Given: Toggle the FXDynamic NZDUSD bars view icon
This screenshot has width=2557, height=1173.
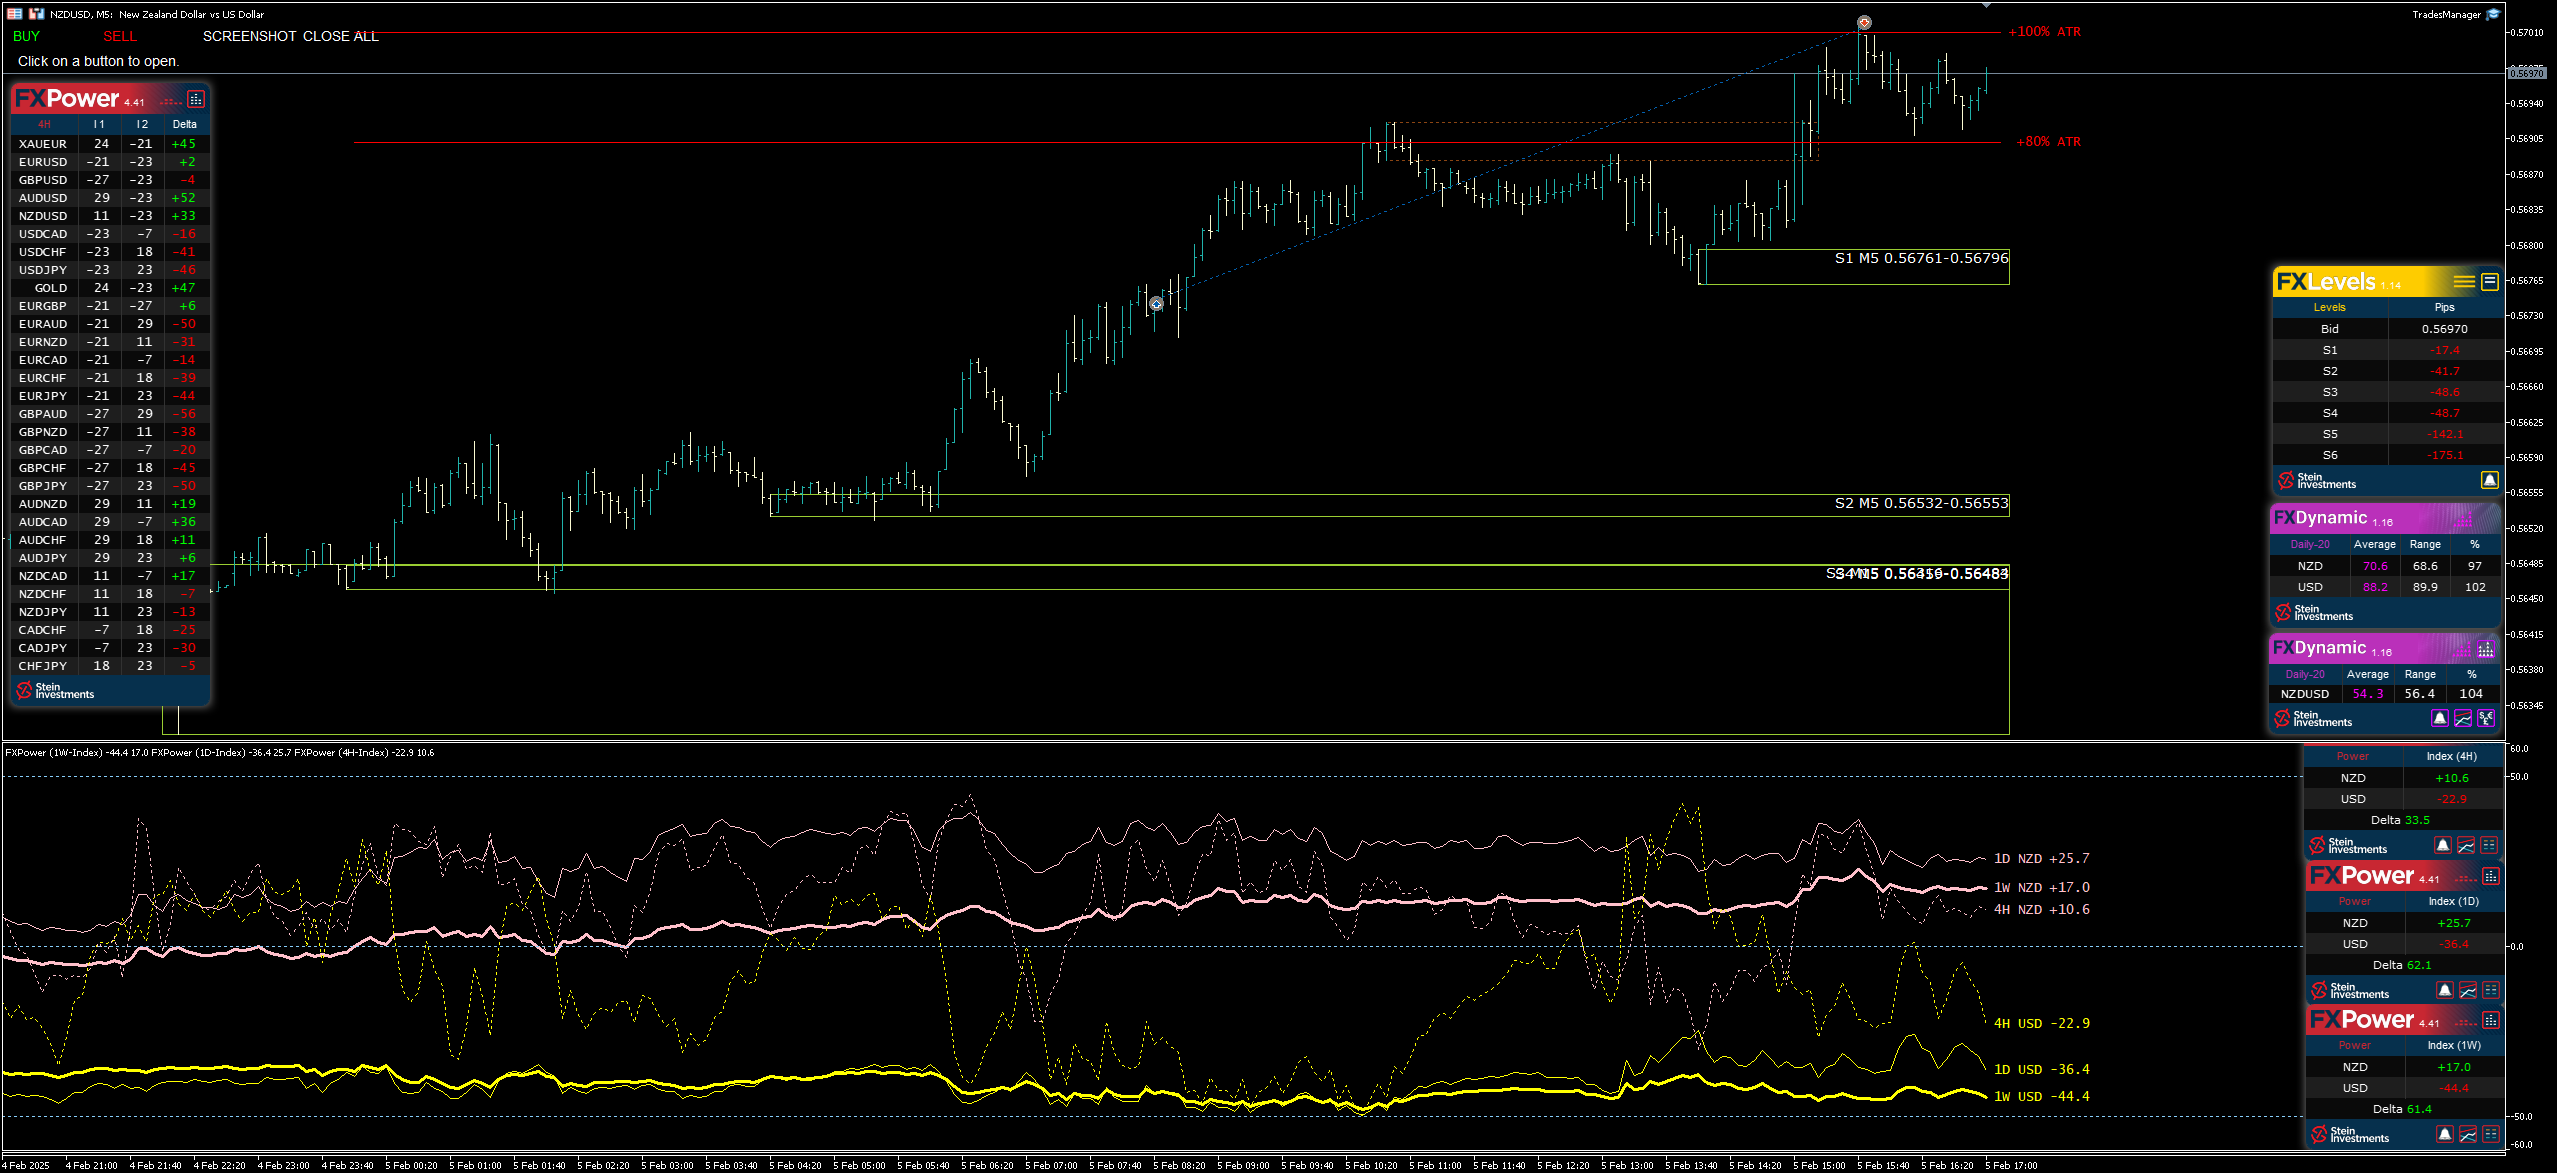Looking at the screenshot, I should [x=2486, y=649].
